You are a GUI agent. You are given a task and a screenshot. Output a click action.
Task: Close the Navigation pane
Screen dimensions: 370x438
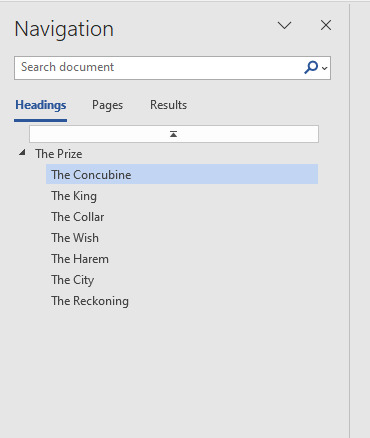pos(326,25)
